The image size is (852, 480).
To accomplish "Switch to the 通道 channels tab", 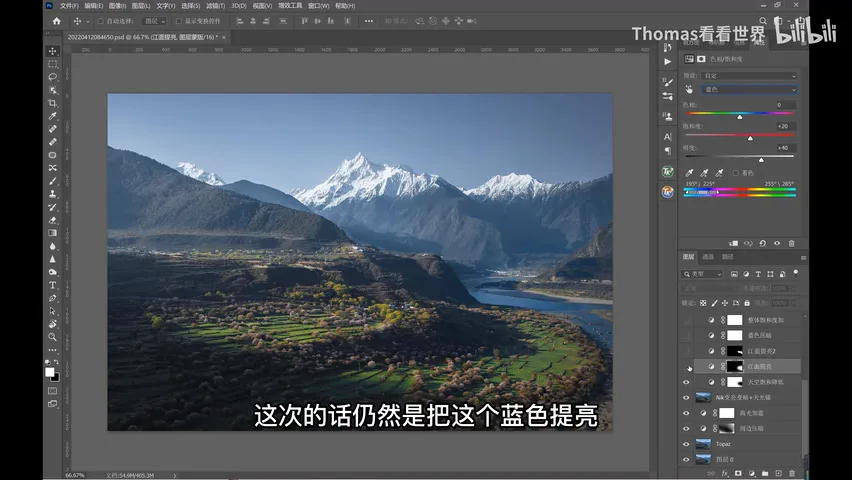I will click(x=708, y=257).
